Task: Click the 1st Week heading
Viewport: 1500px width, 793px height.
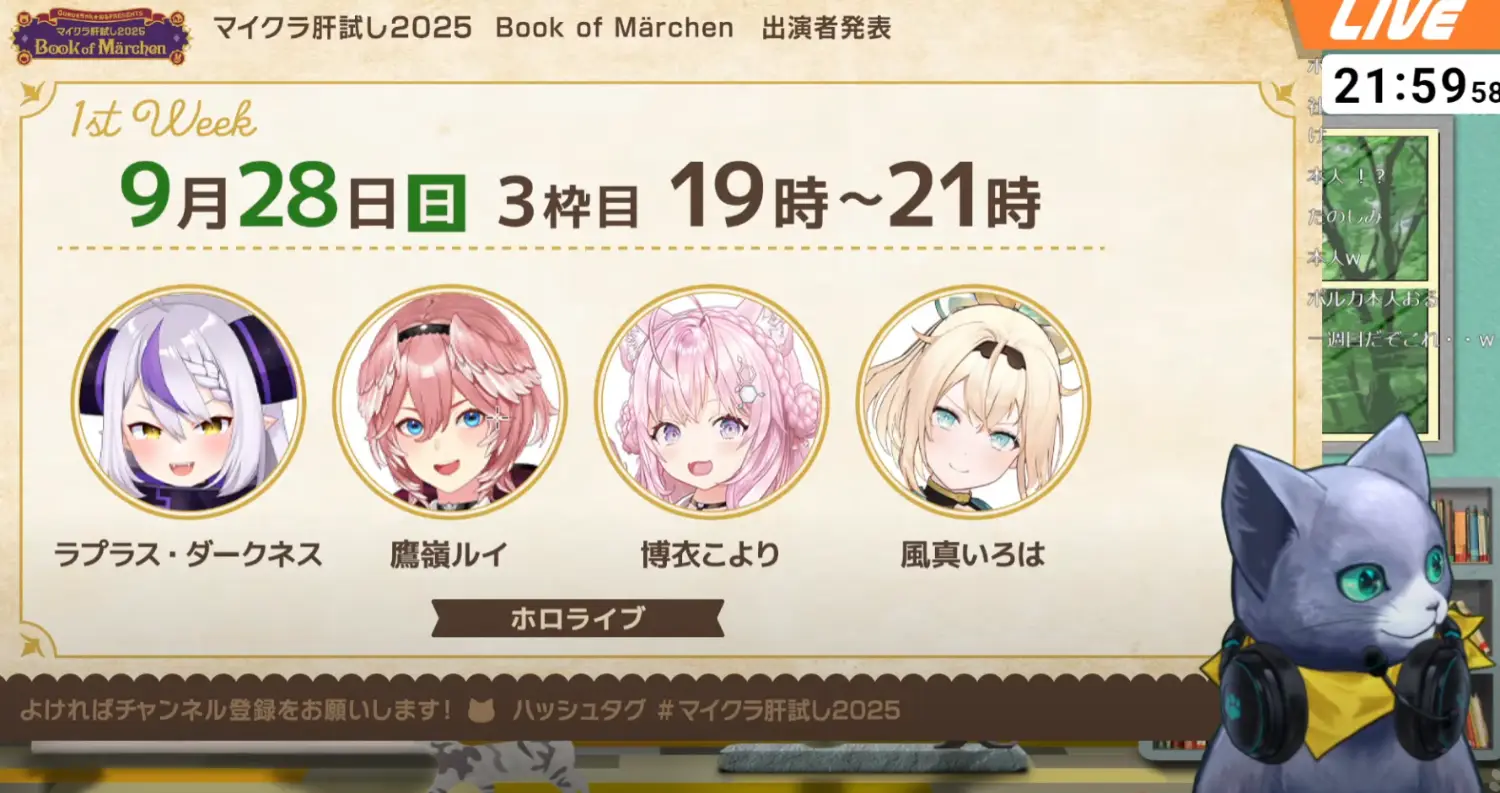Action: [163, 121]
